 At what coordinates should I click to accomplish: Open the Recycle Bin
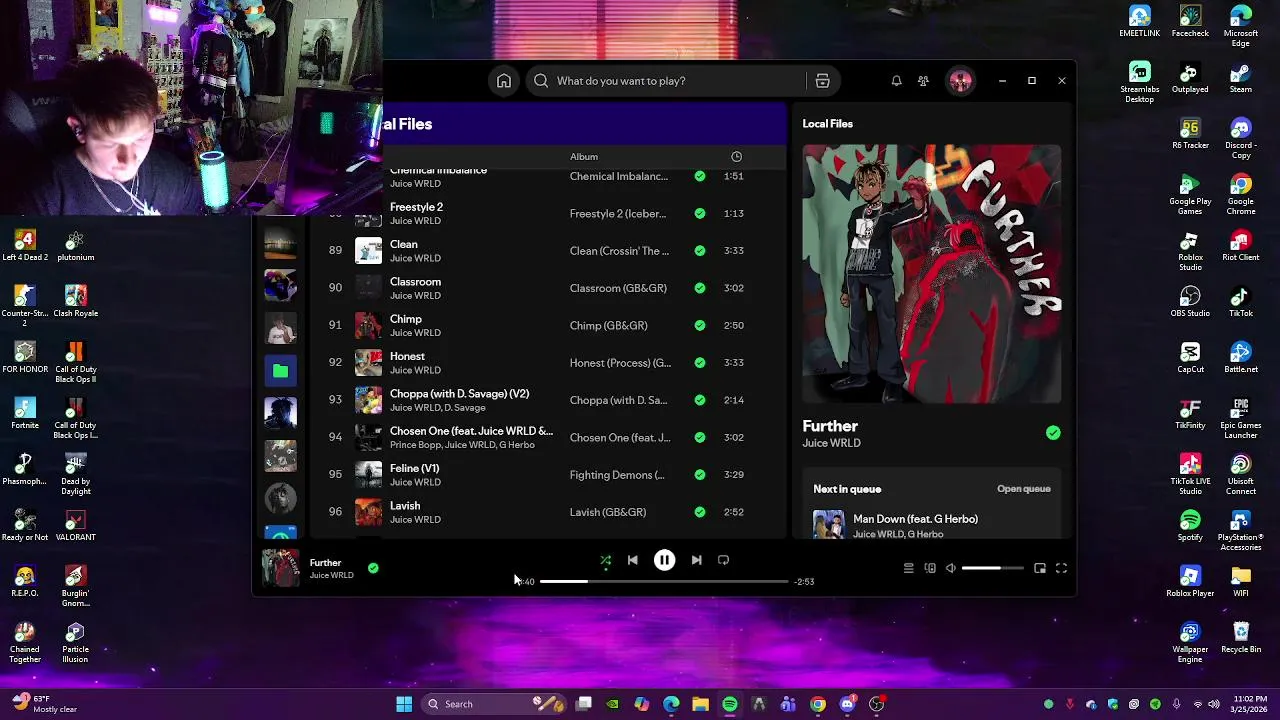click(x=1241, y=637)
